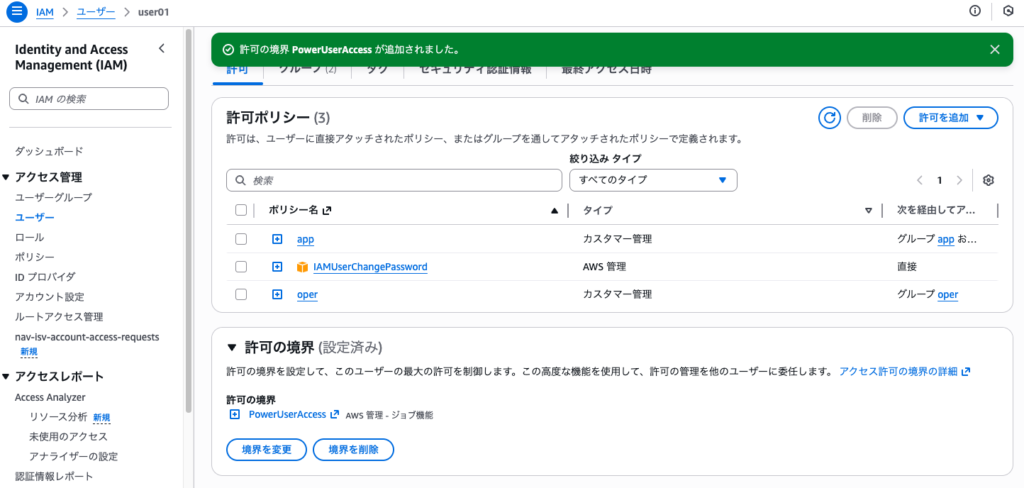Click the next page arrow in pagination
Viewport: 1024px width, 488px height.
click(960, 180)
